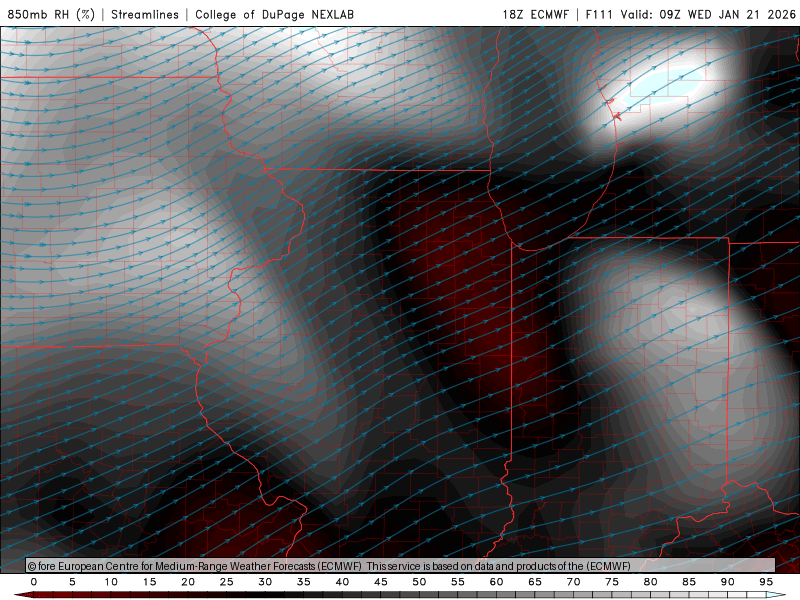This screenshot has height=600, width=800.
Task: Click the "20" label on color scale
Action: 188,582
